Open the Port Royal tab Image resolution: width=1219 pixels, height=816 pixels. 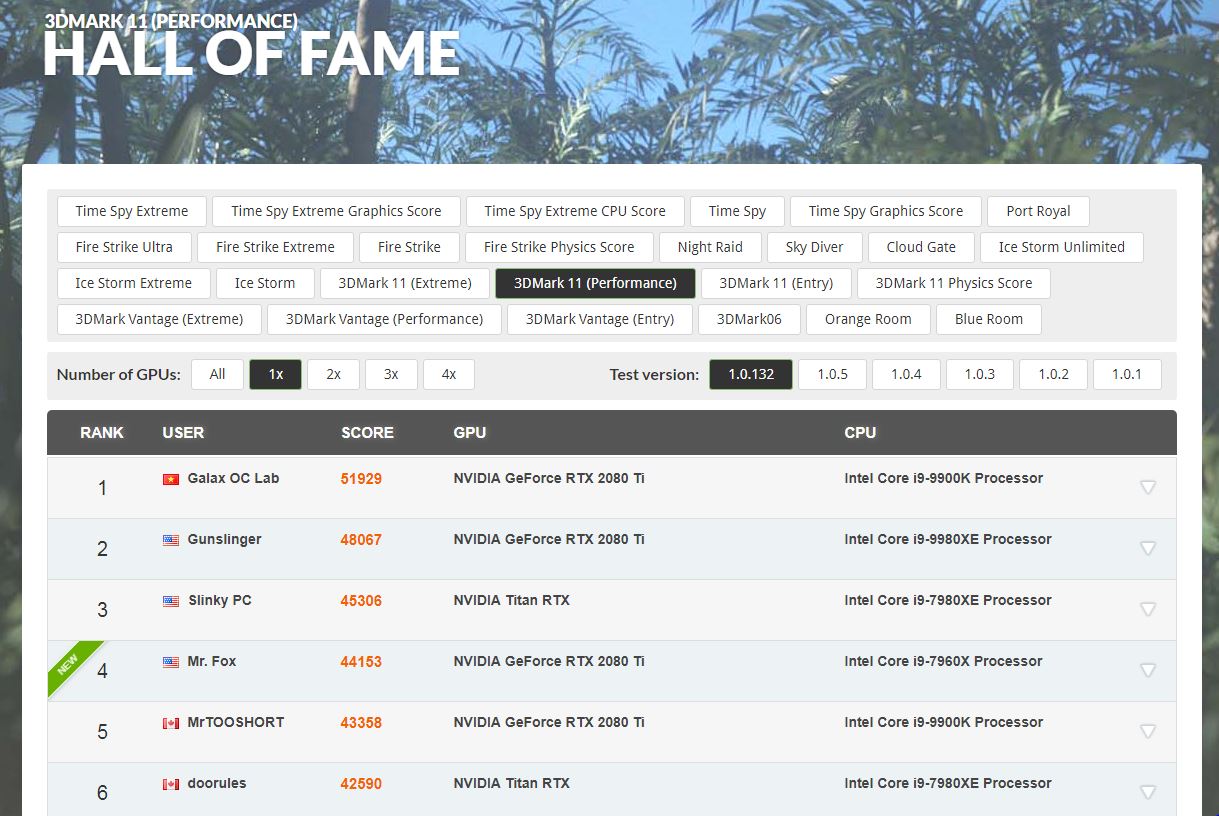click(1038, 211)
